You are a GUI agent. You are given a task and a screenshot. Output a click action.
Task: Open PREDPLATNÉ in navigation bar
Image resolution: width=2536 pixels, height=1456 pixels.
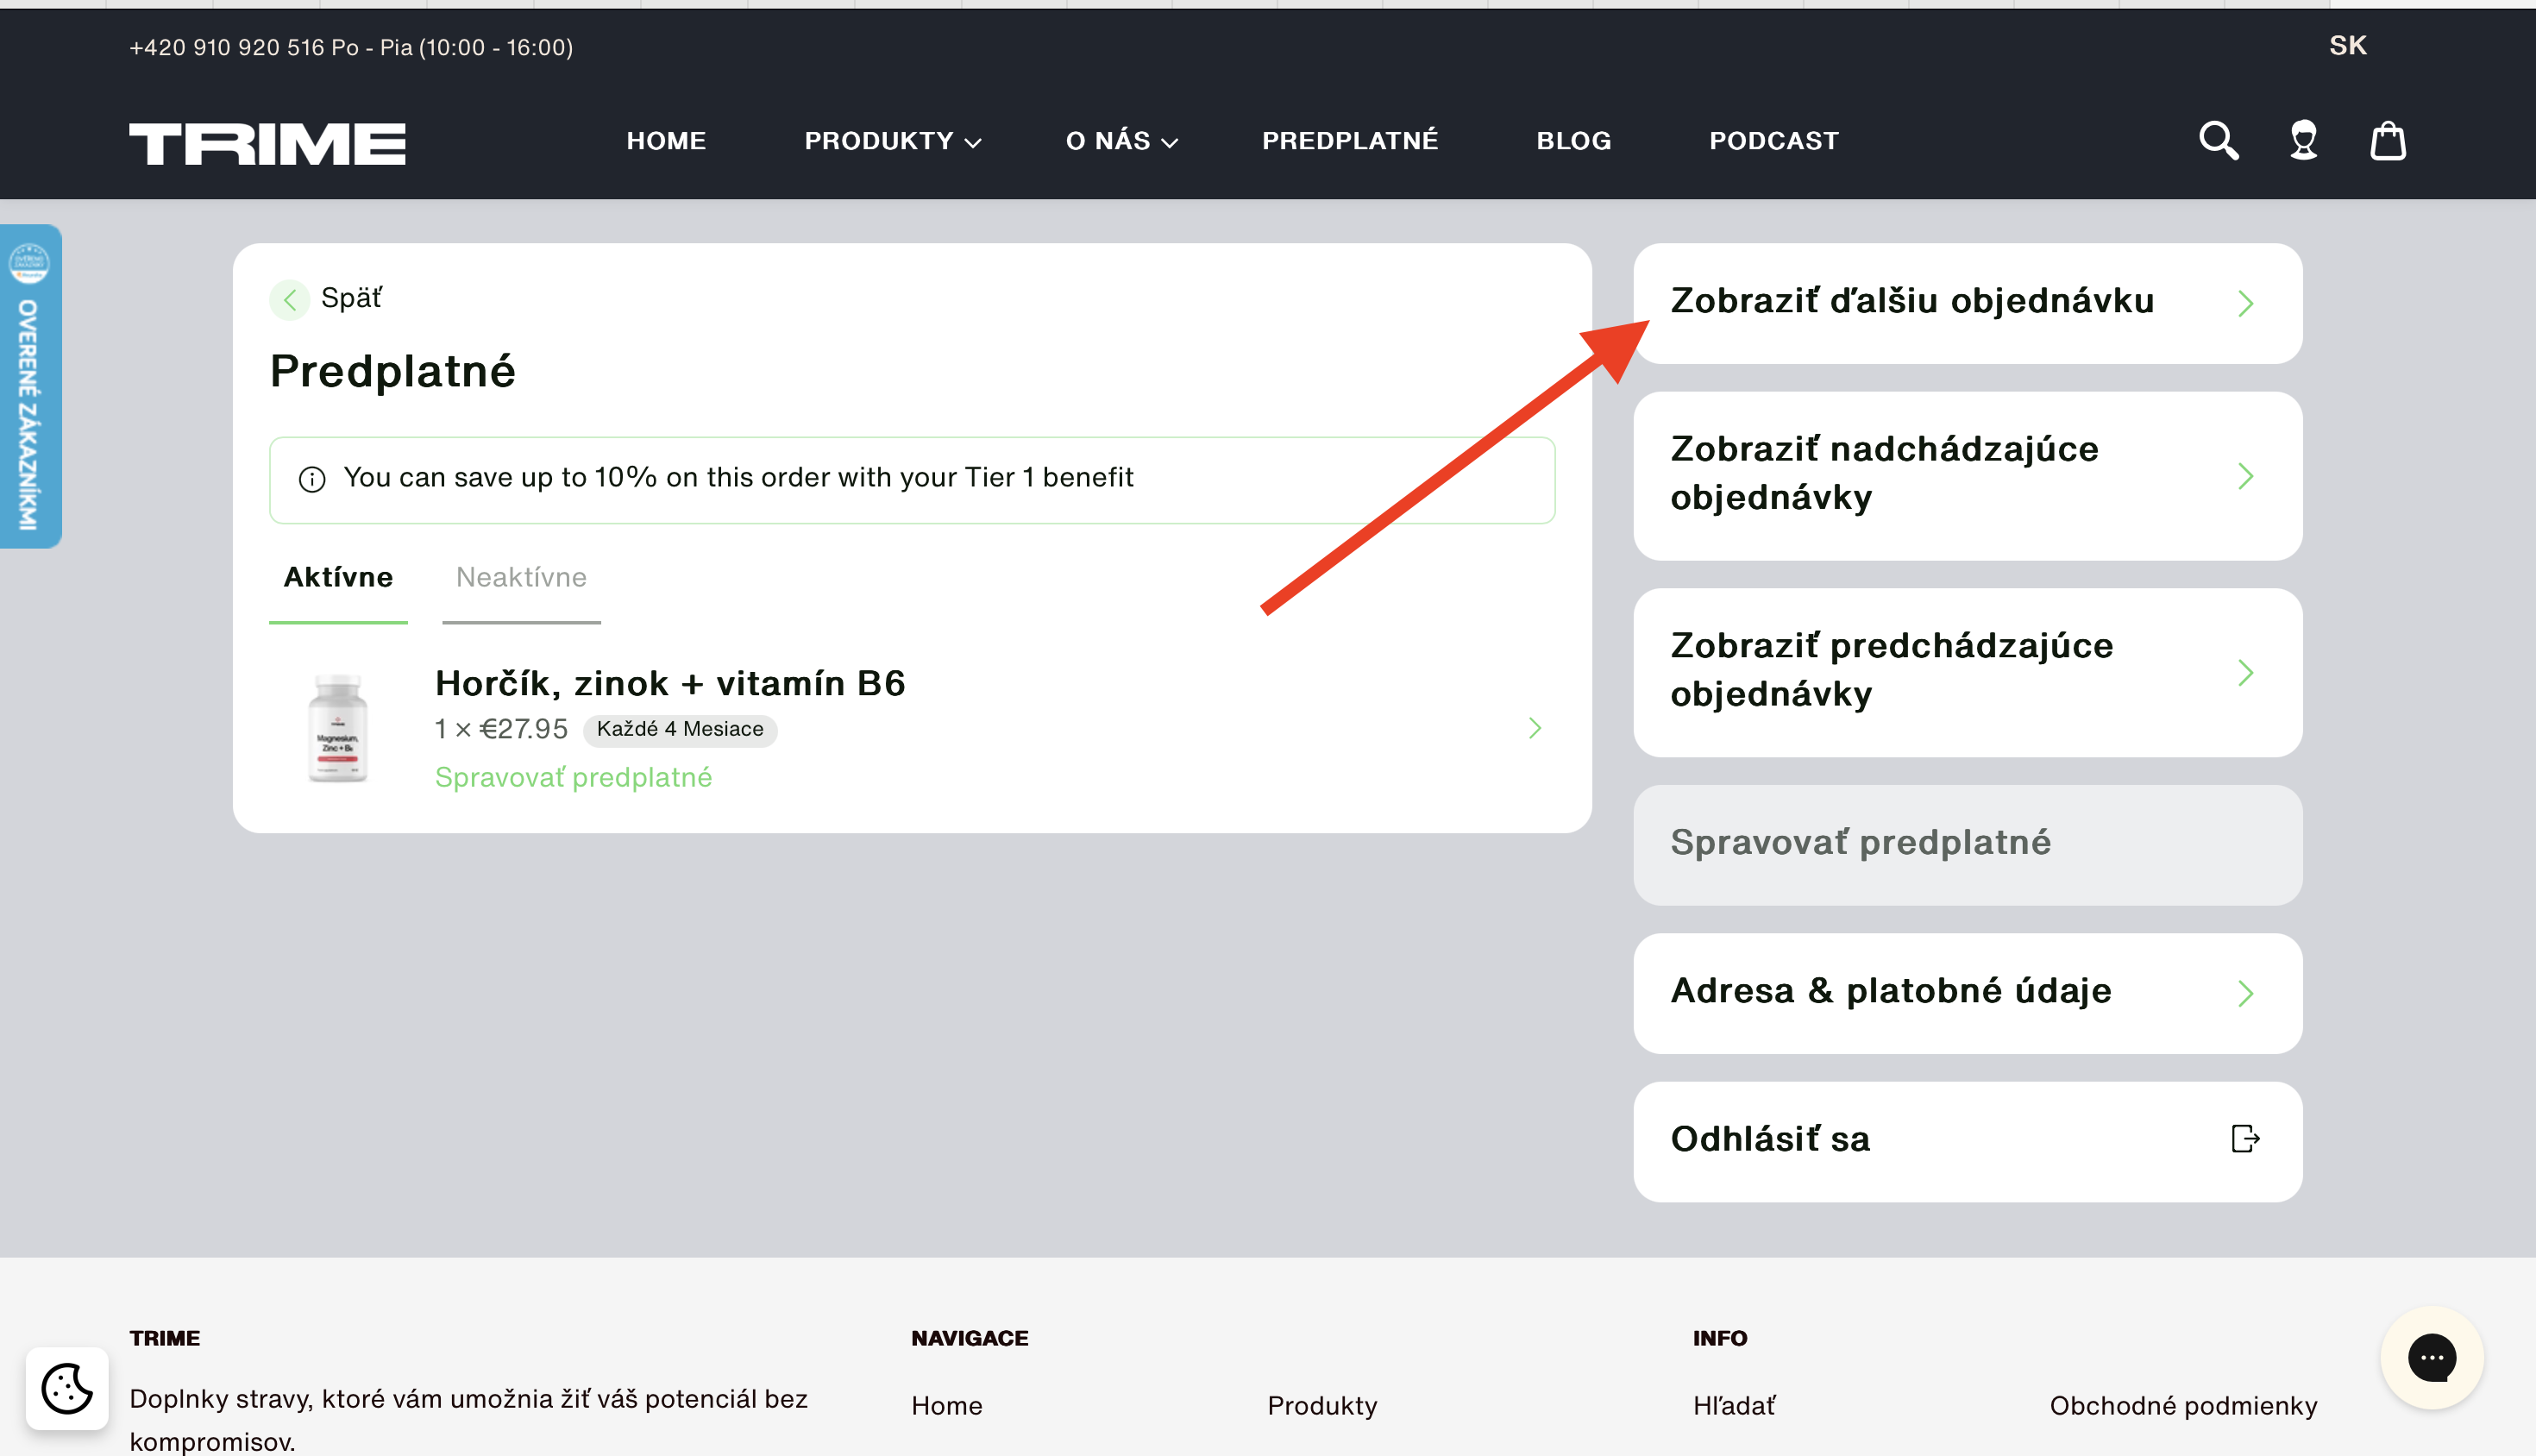(1350, 141)
